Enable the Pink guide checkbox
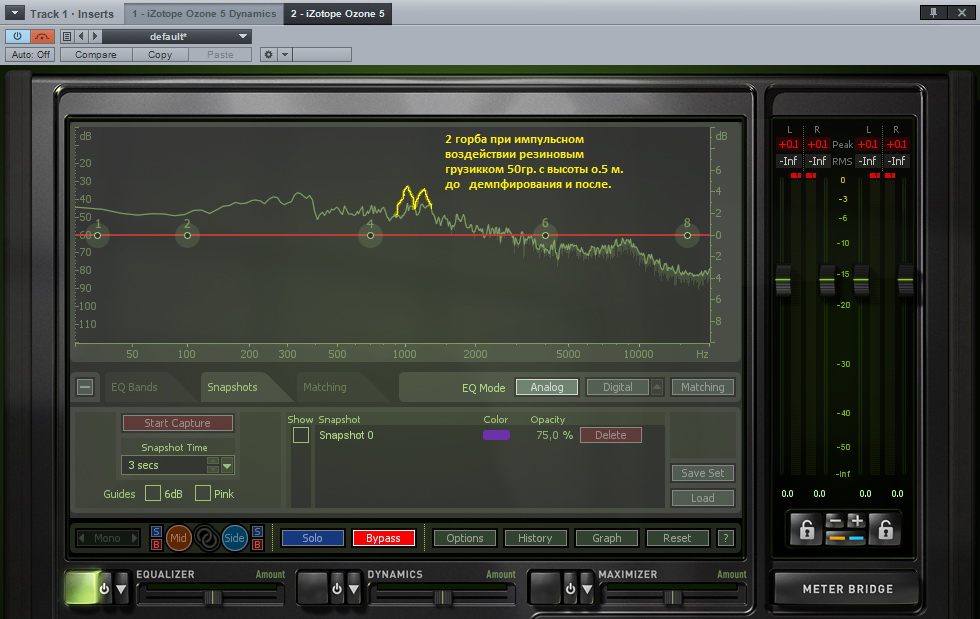 click(x=203, y=493)
